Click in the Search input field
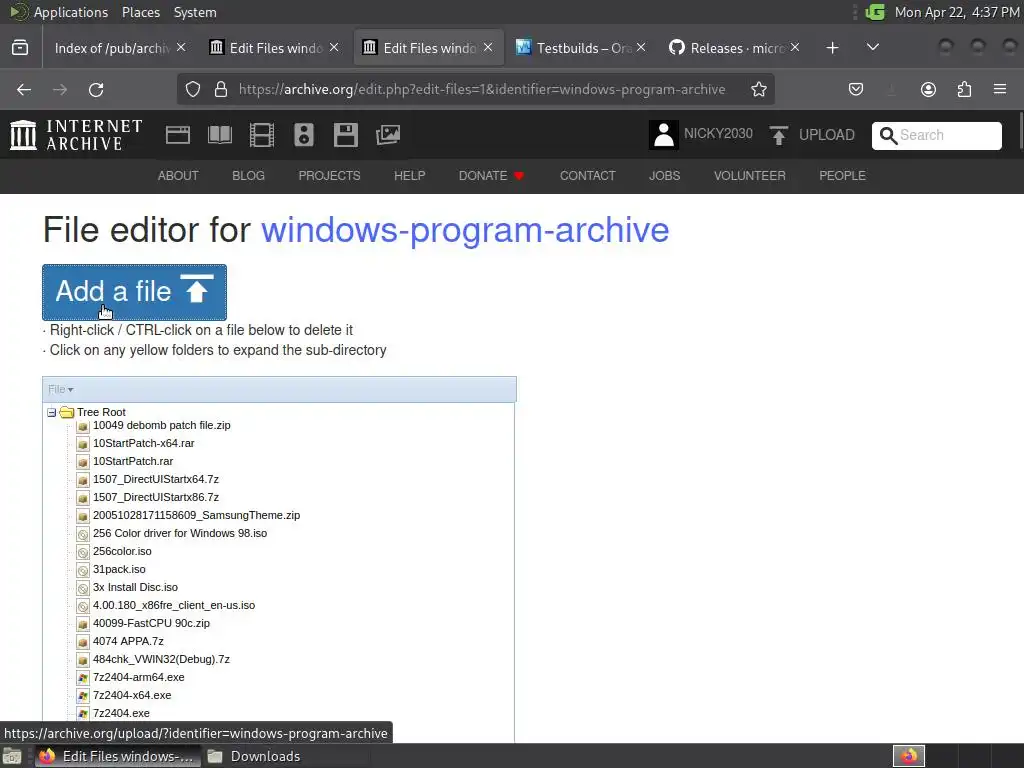 click(936, 135)
